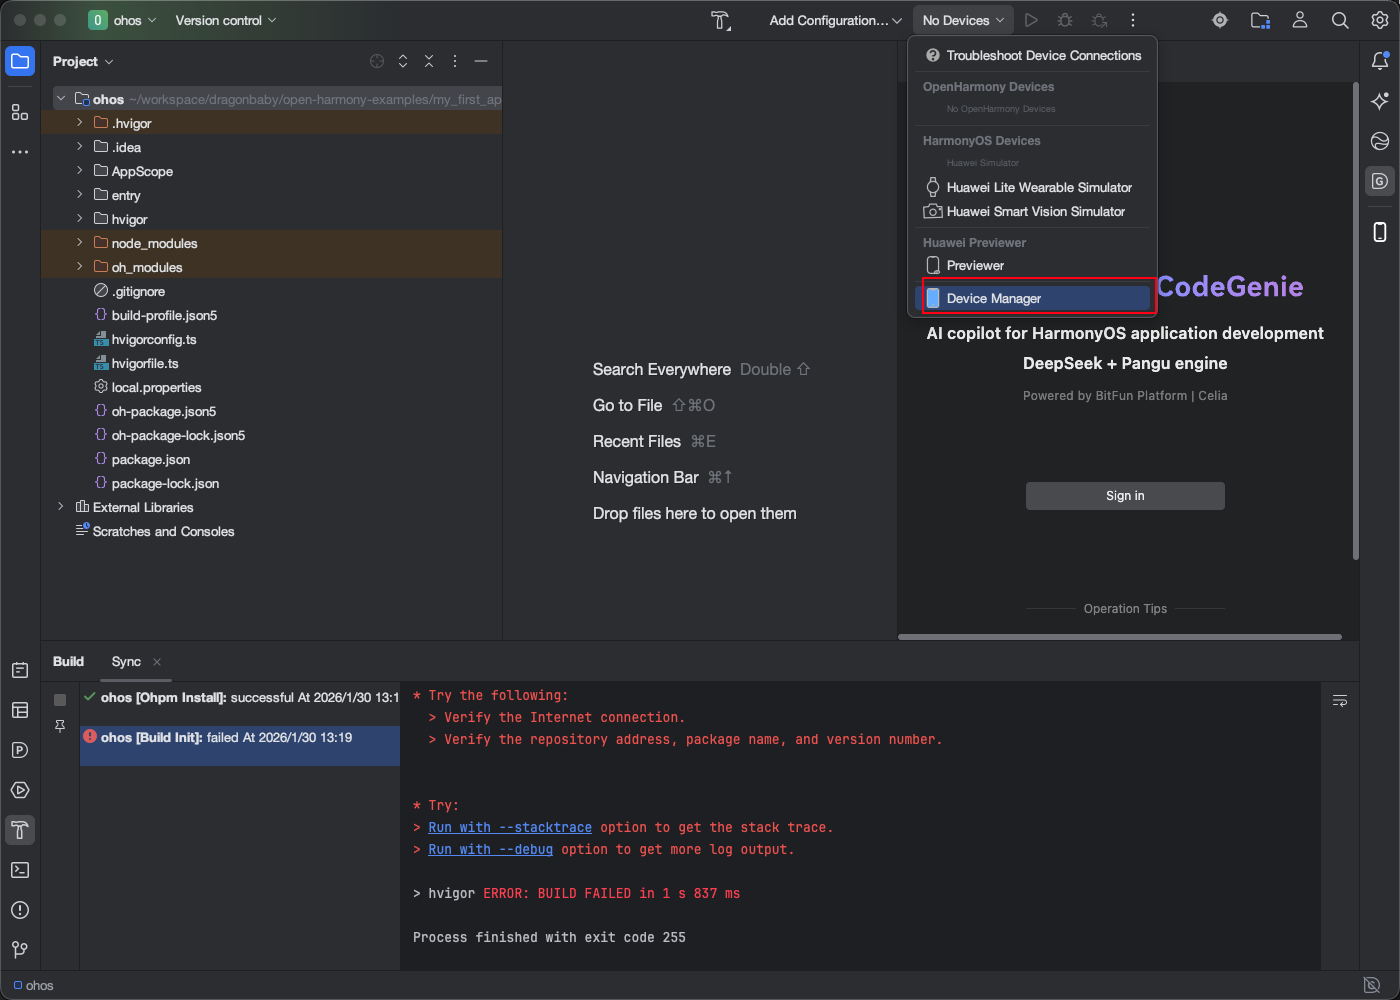Click the Run with --stacktrace link
1400x1000 pixels.
tap(510, 828)
